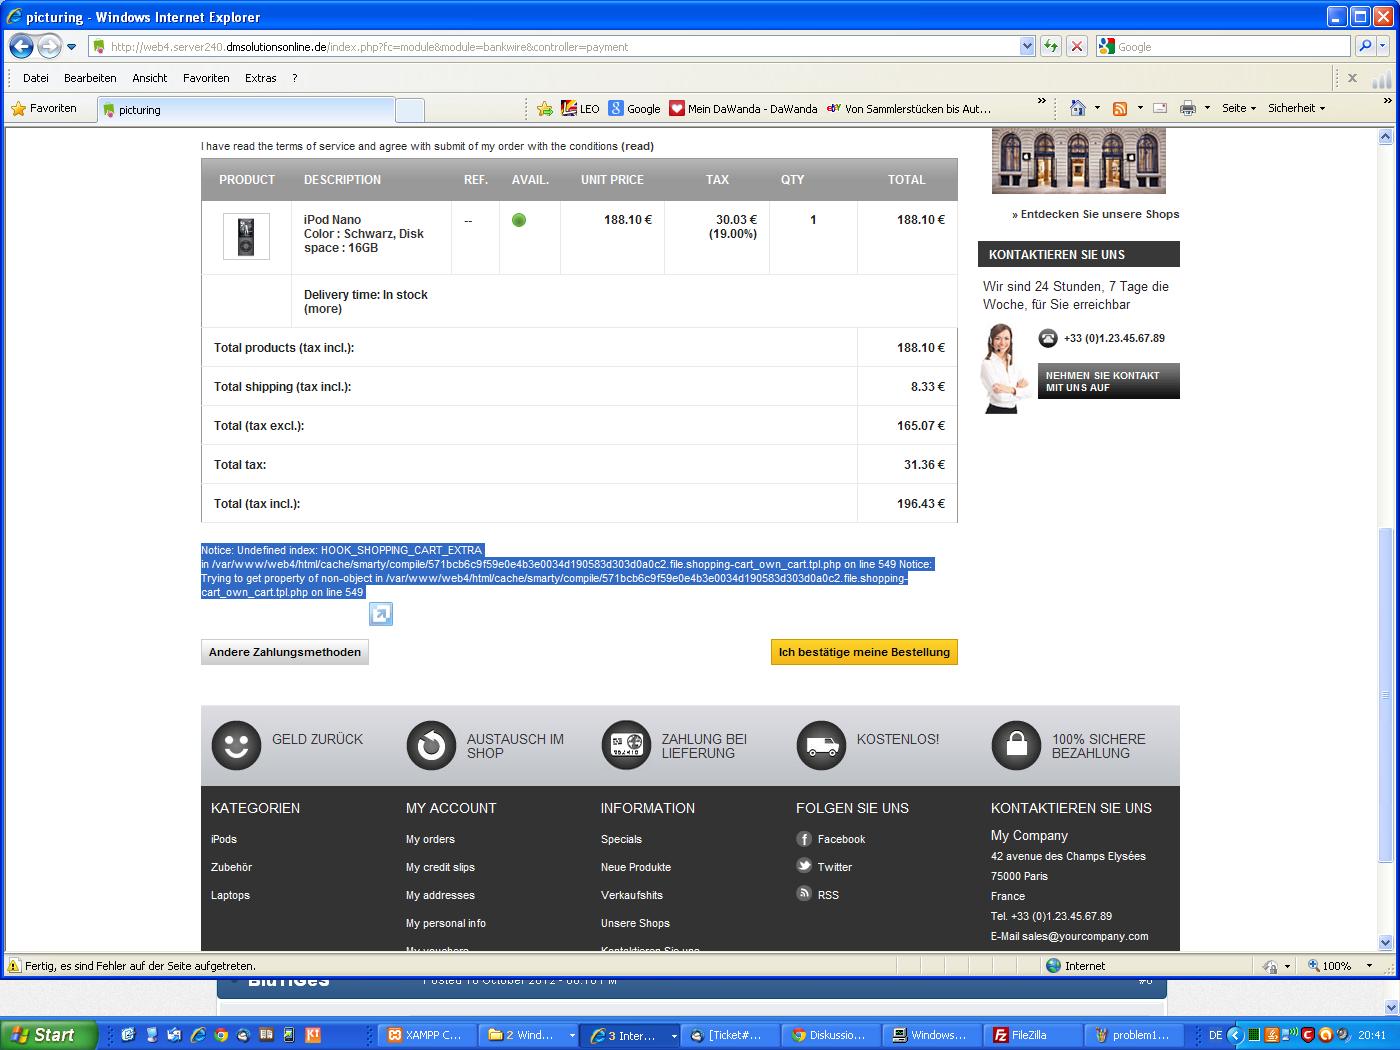1400x1050 pixels.
Task: Refresh the page with the green arrows icon
Action: 1050,47
